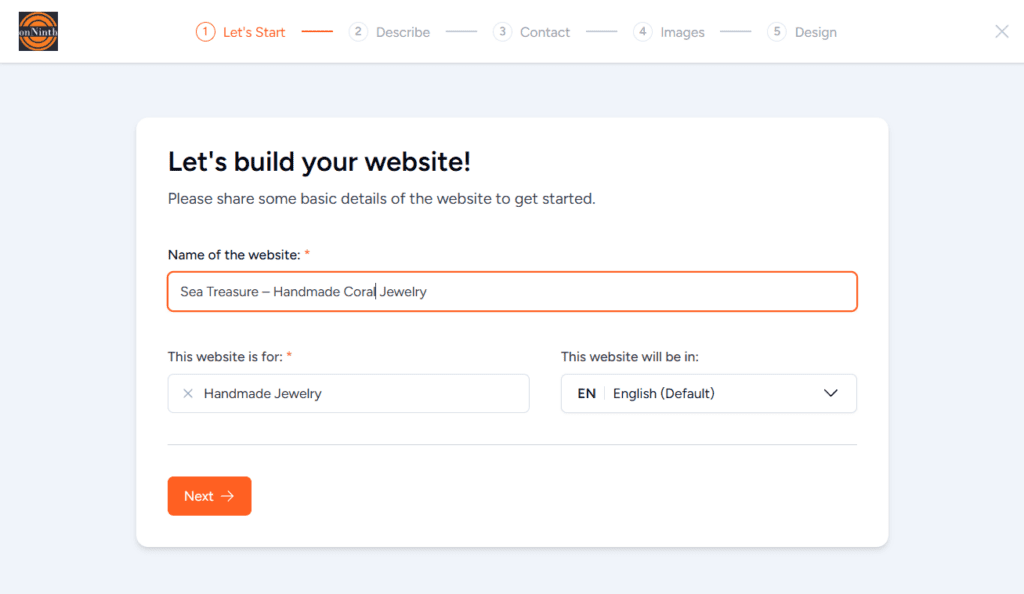Go to the Images step

pos(682,32)
